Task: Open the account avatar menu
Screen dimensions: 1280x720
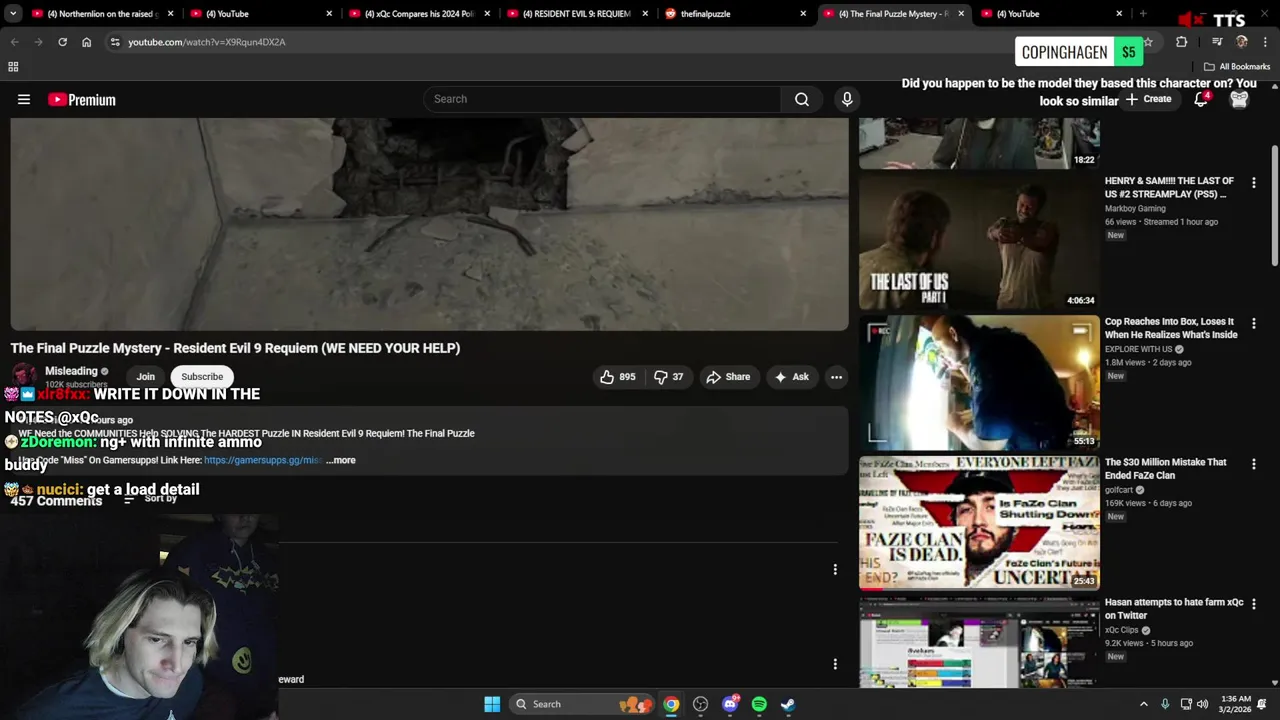Action: click(x=1239, y=99)
